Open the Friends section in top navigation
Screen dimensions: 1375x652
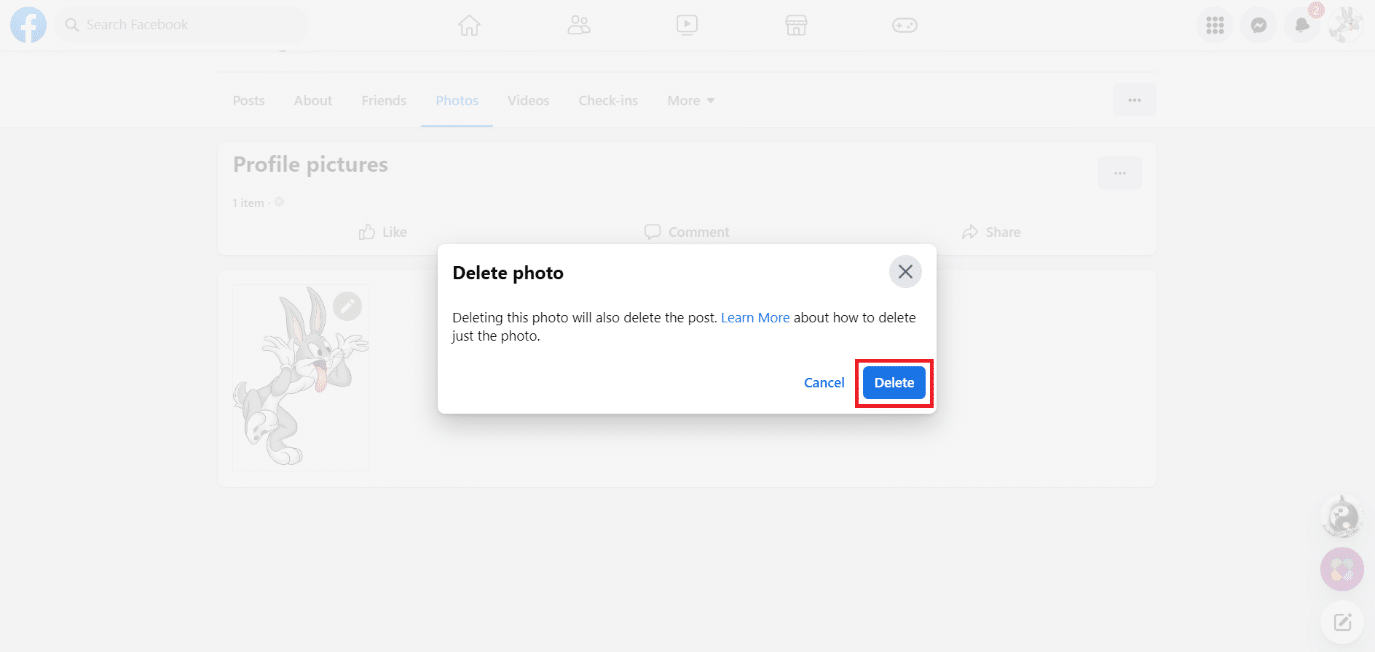click(578, 24)
